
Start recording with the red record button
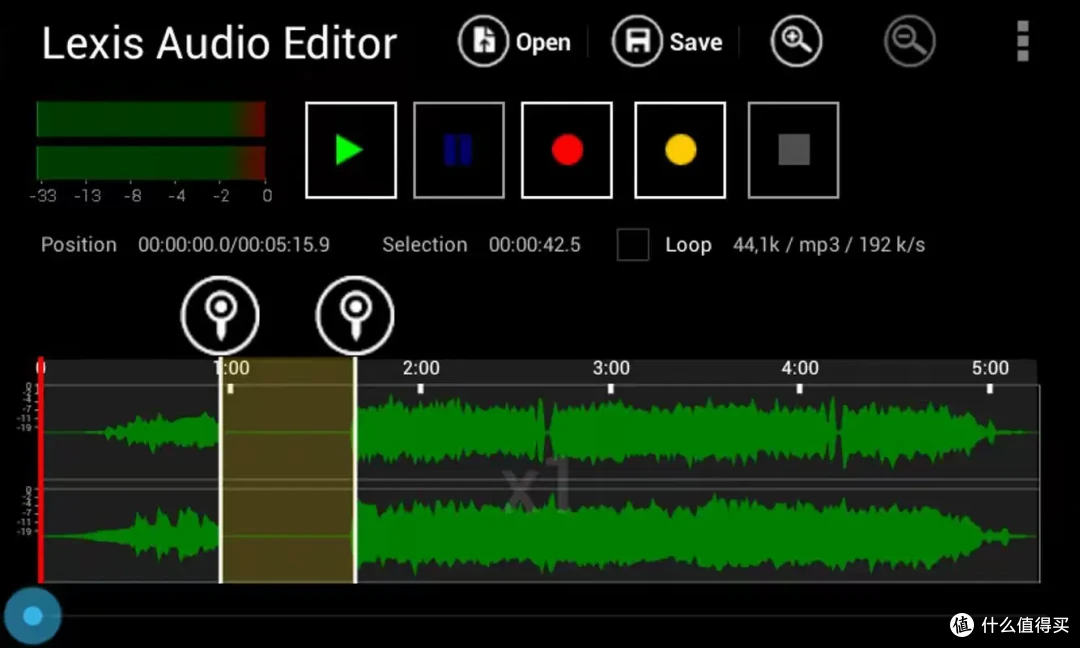pyautogui.click(x=567, y=150)
